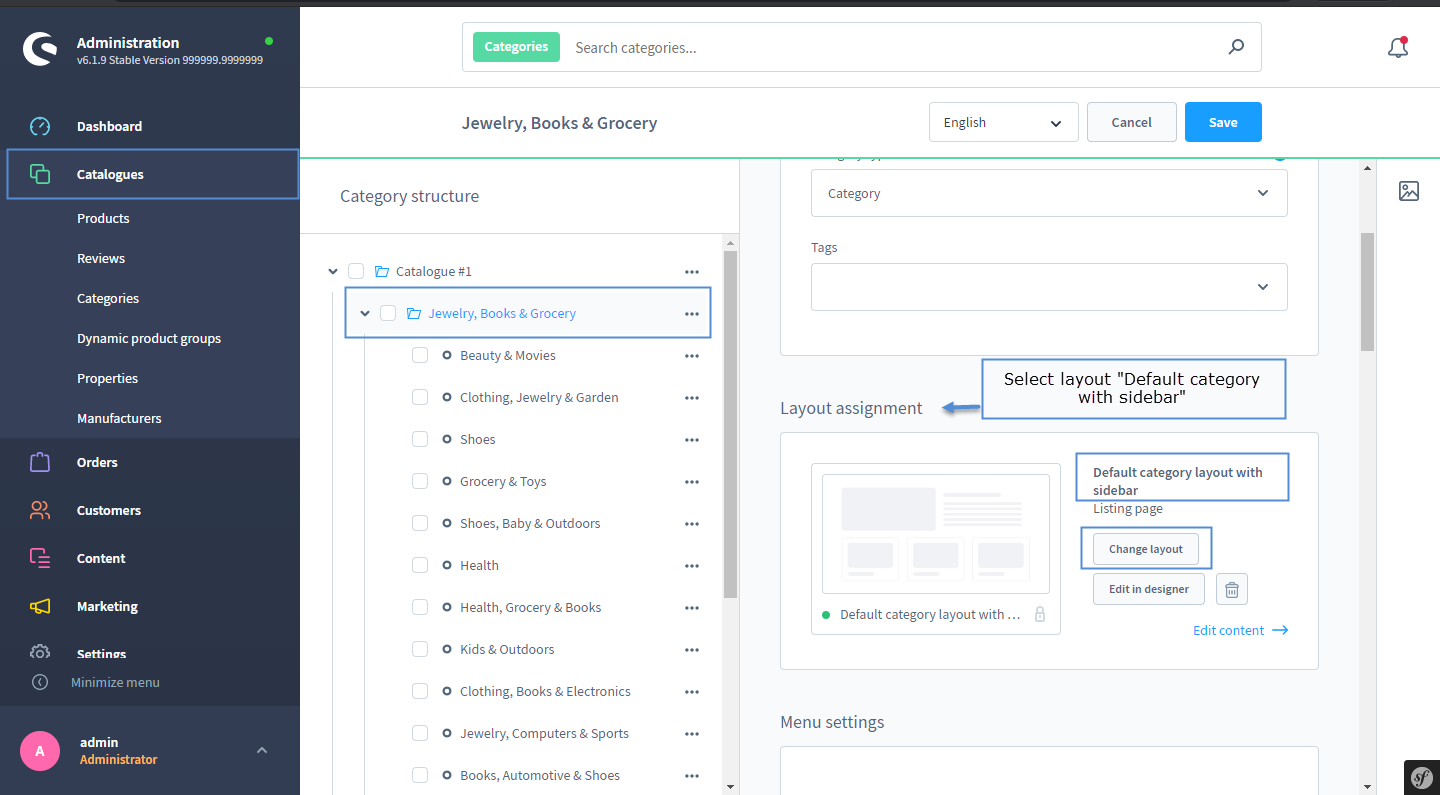1440x795 pixels.
Task: Click the detail panel vertical scrollbar
Action: pos(1367,290)
